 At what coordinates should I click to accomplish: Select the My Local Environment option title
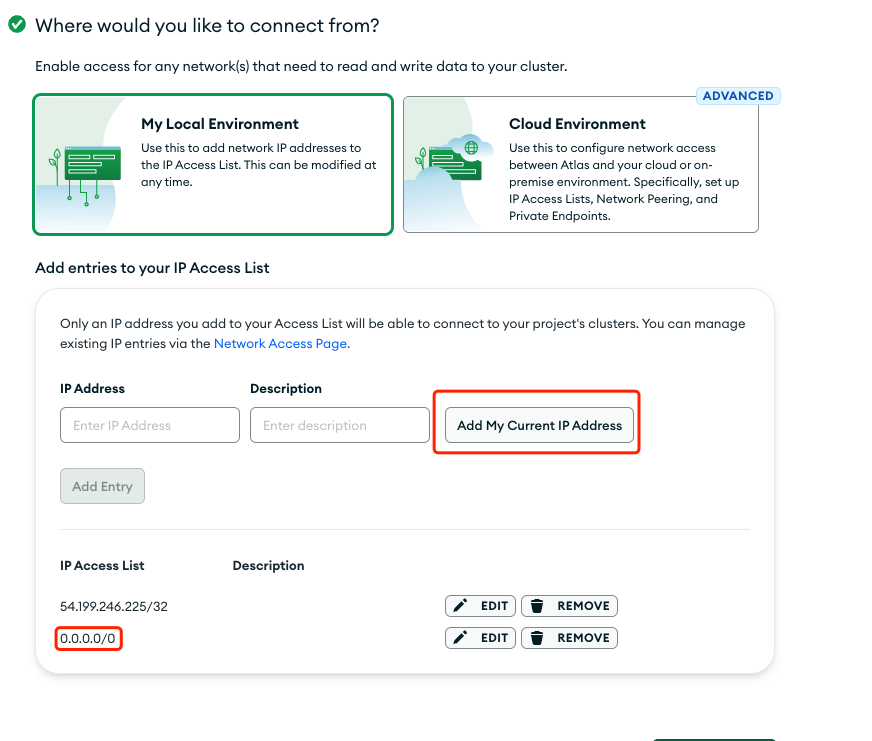(x=220, y=124)
